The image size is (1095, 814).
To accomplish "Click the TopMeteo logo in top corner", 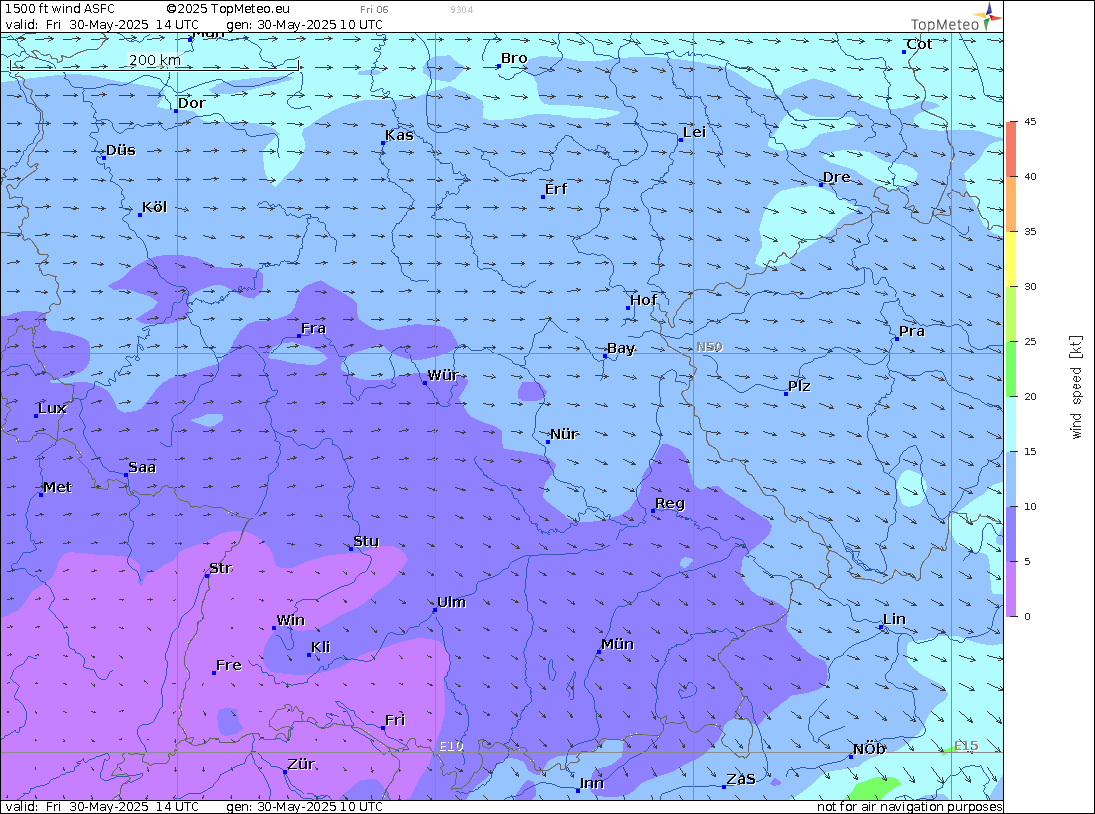I will pyautogui.click(x=955, y=18).
